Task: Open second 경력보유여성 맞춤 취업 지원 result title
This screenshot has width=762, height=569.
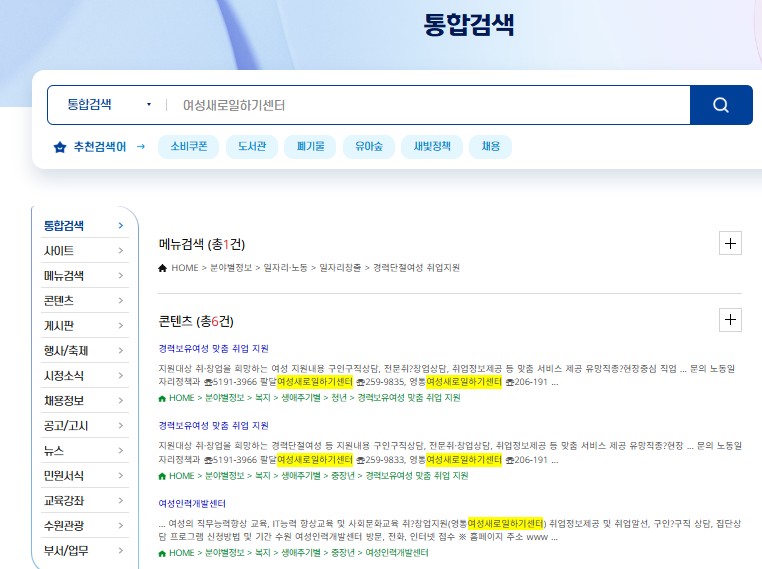Action: coord(213,426)
